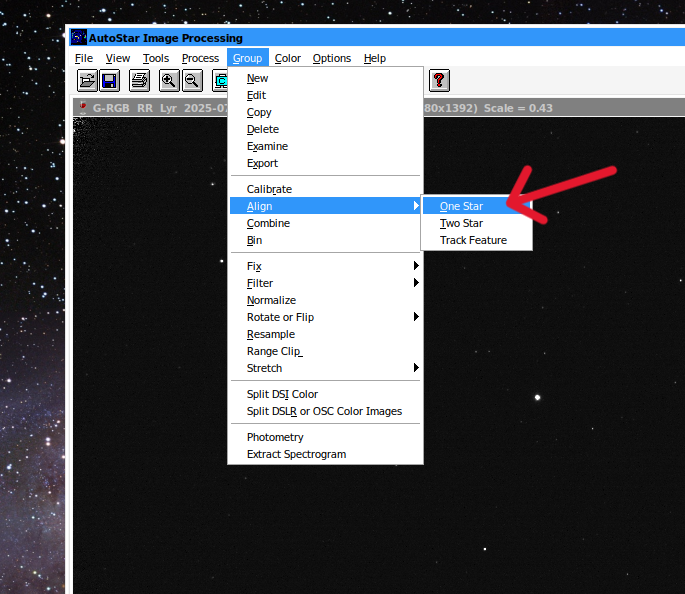This screenshot has height=594, width=685.
Task: Select Resample in Group menu
Action: pos(325,334)
